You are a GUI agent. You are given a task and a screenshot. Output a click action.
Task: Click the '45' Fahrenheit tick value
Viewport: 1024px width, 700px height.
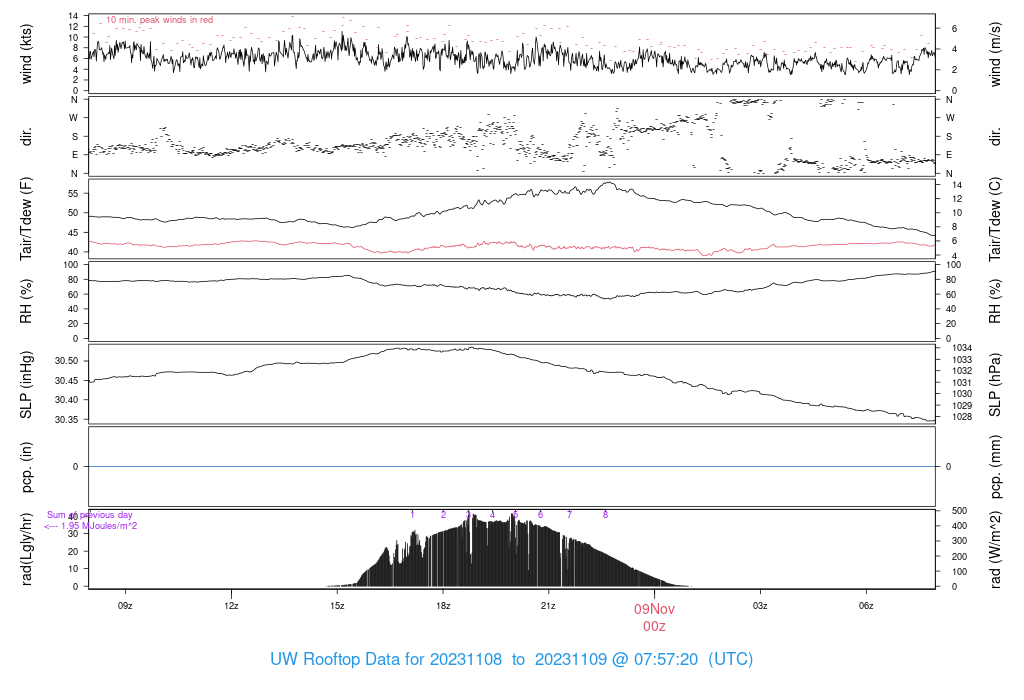(72, 233)
